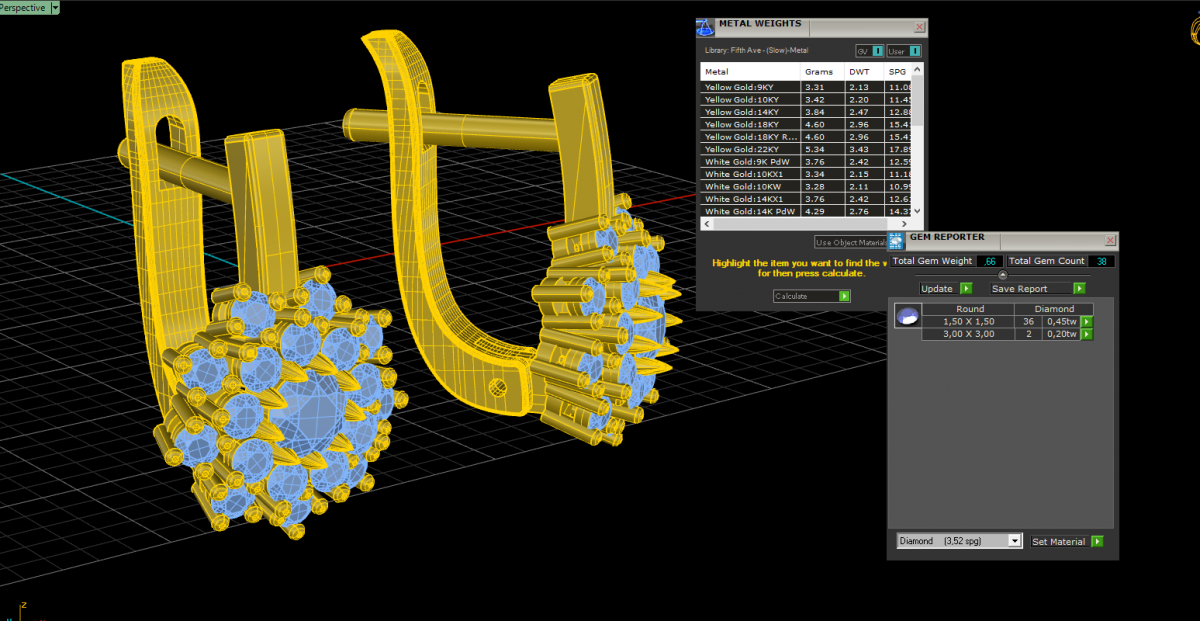Screen dimensions: 1200x621
Task: Select the White Gold:14K PdW row
Action: pos(750,211)
